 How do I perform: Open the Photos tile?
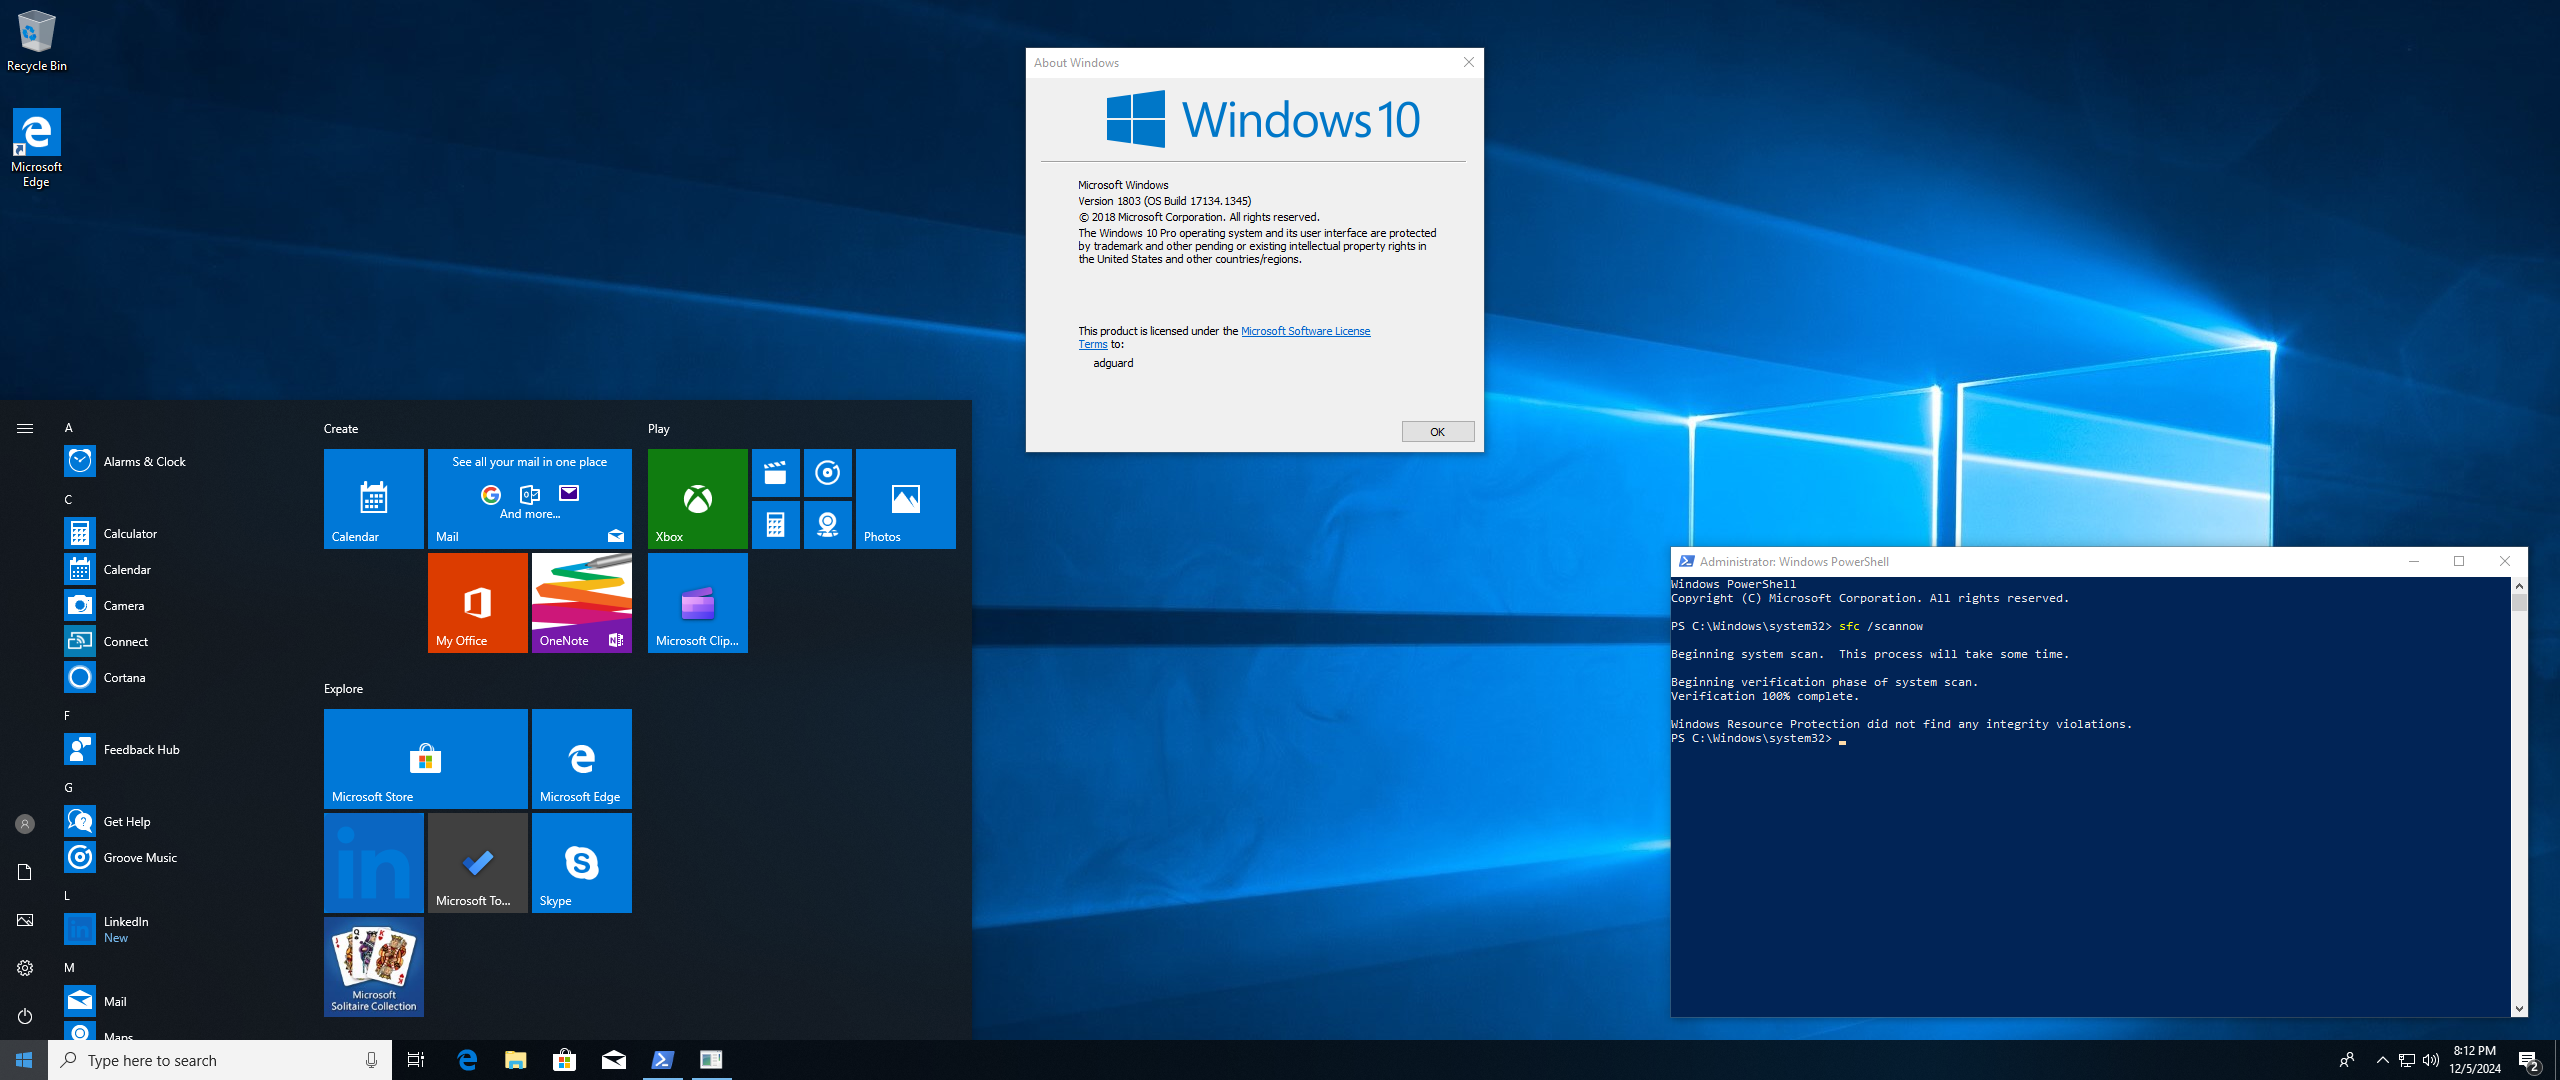point(906,499)
